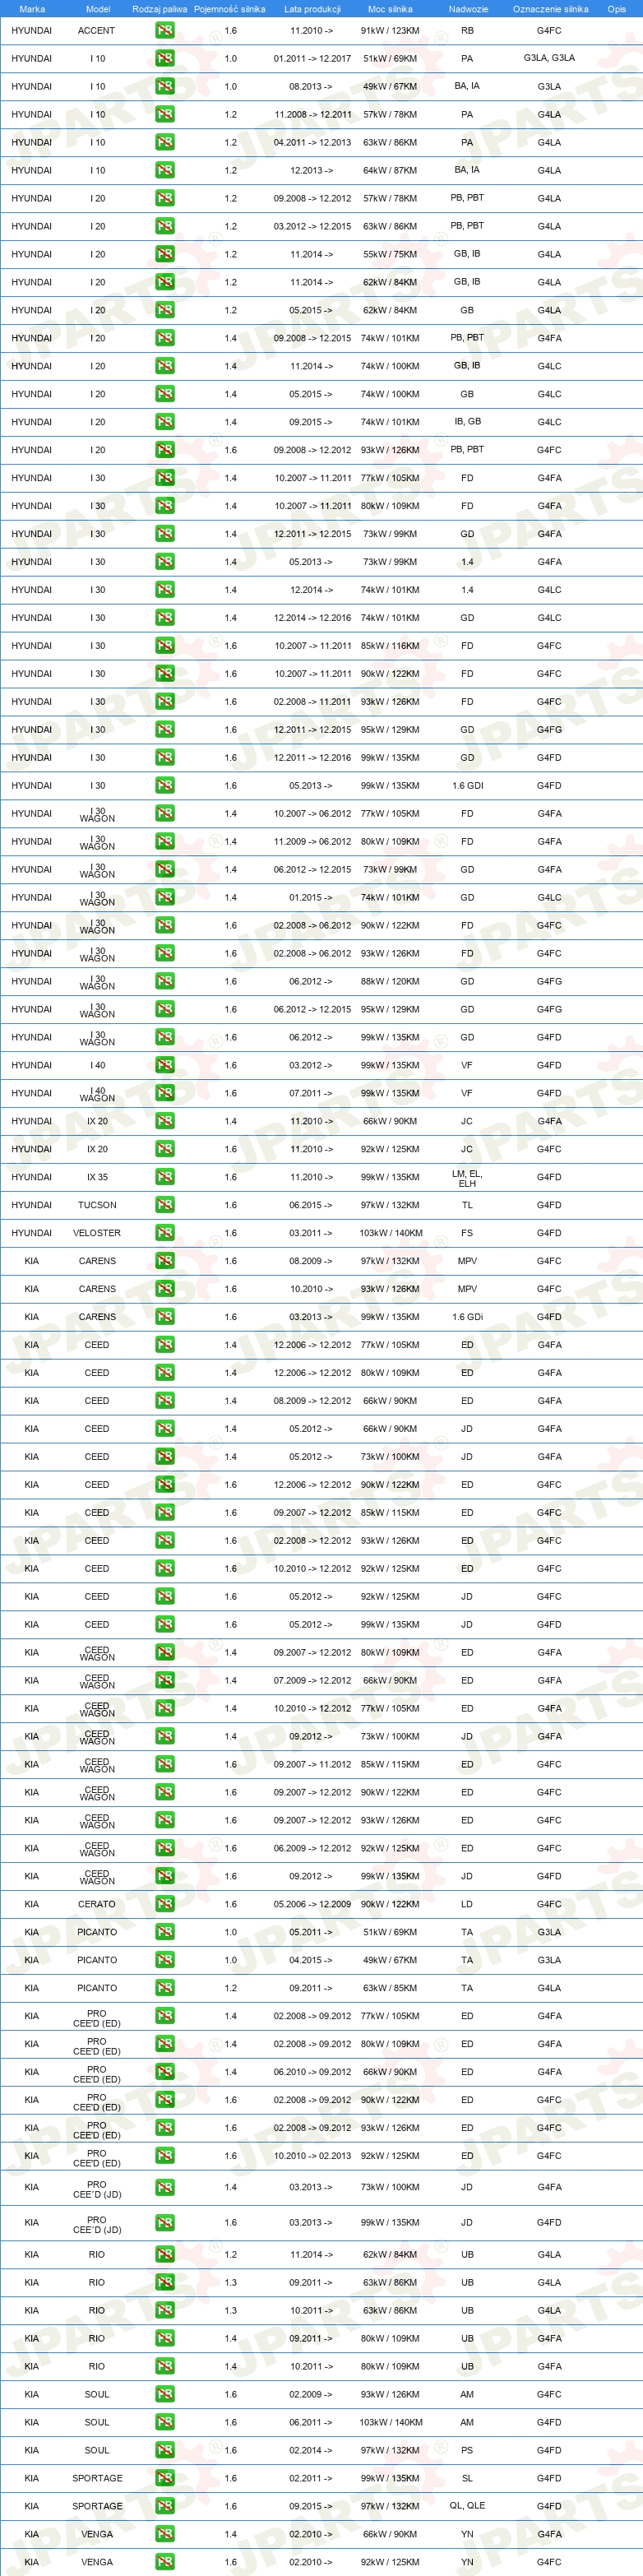Click the fuel icon in the Kia Picanto 1.2 row
This screenshot has width=643, height=2576.
165,1988
